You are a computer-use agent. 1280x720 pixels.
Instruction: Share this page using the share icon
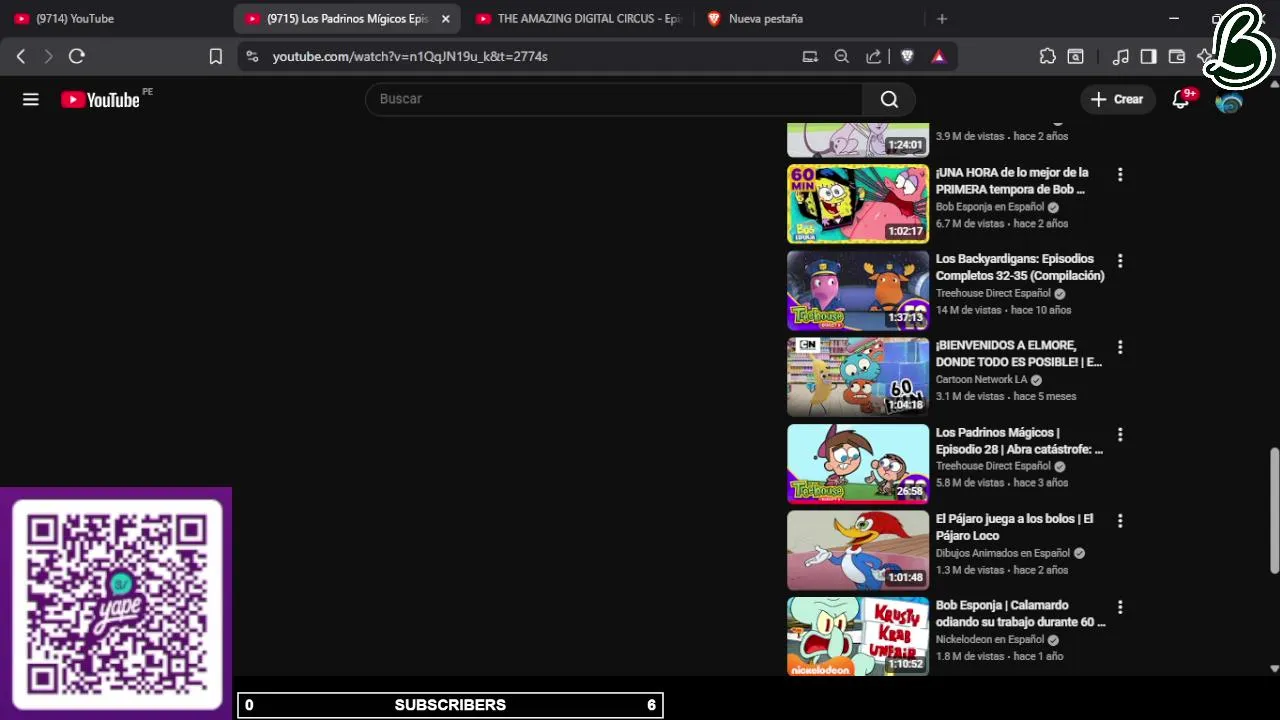pyautogui.click(x=874, y=57)
